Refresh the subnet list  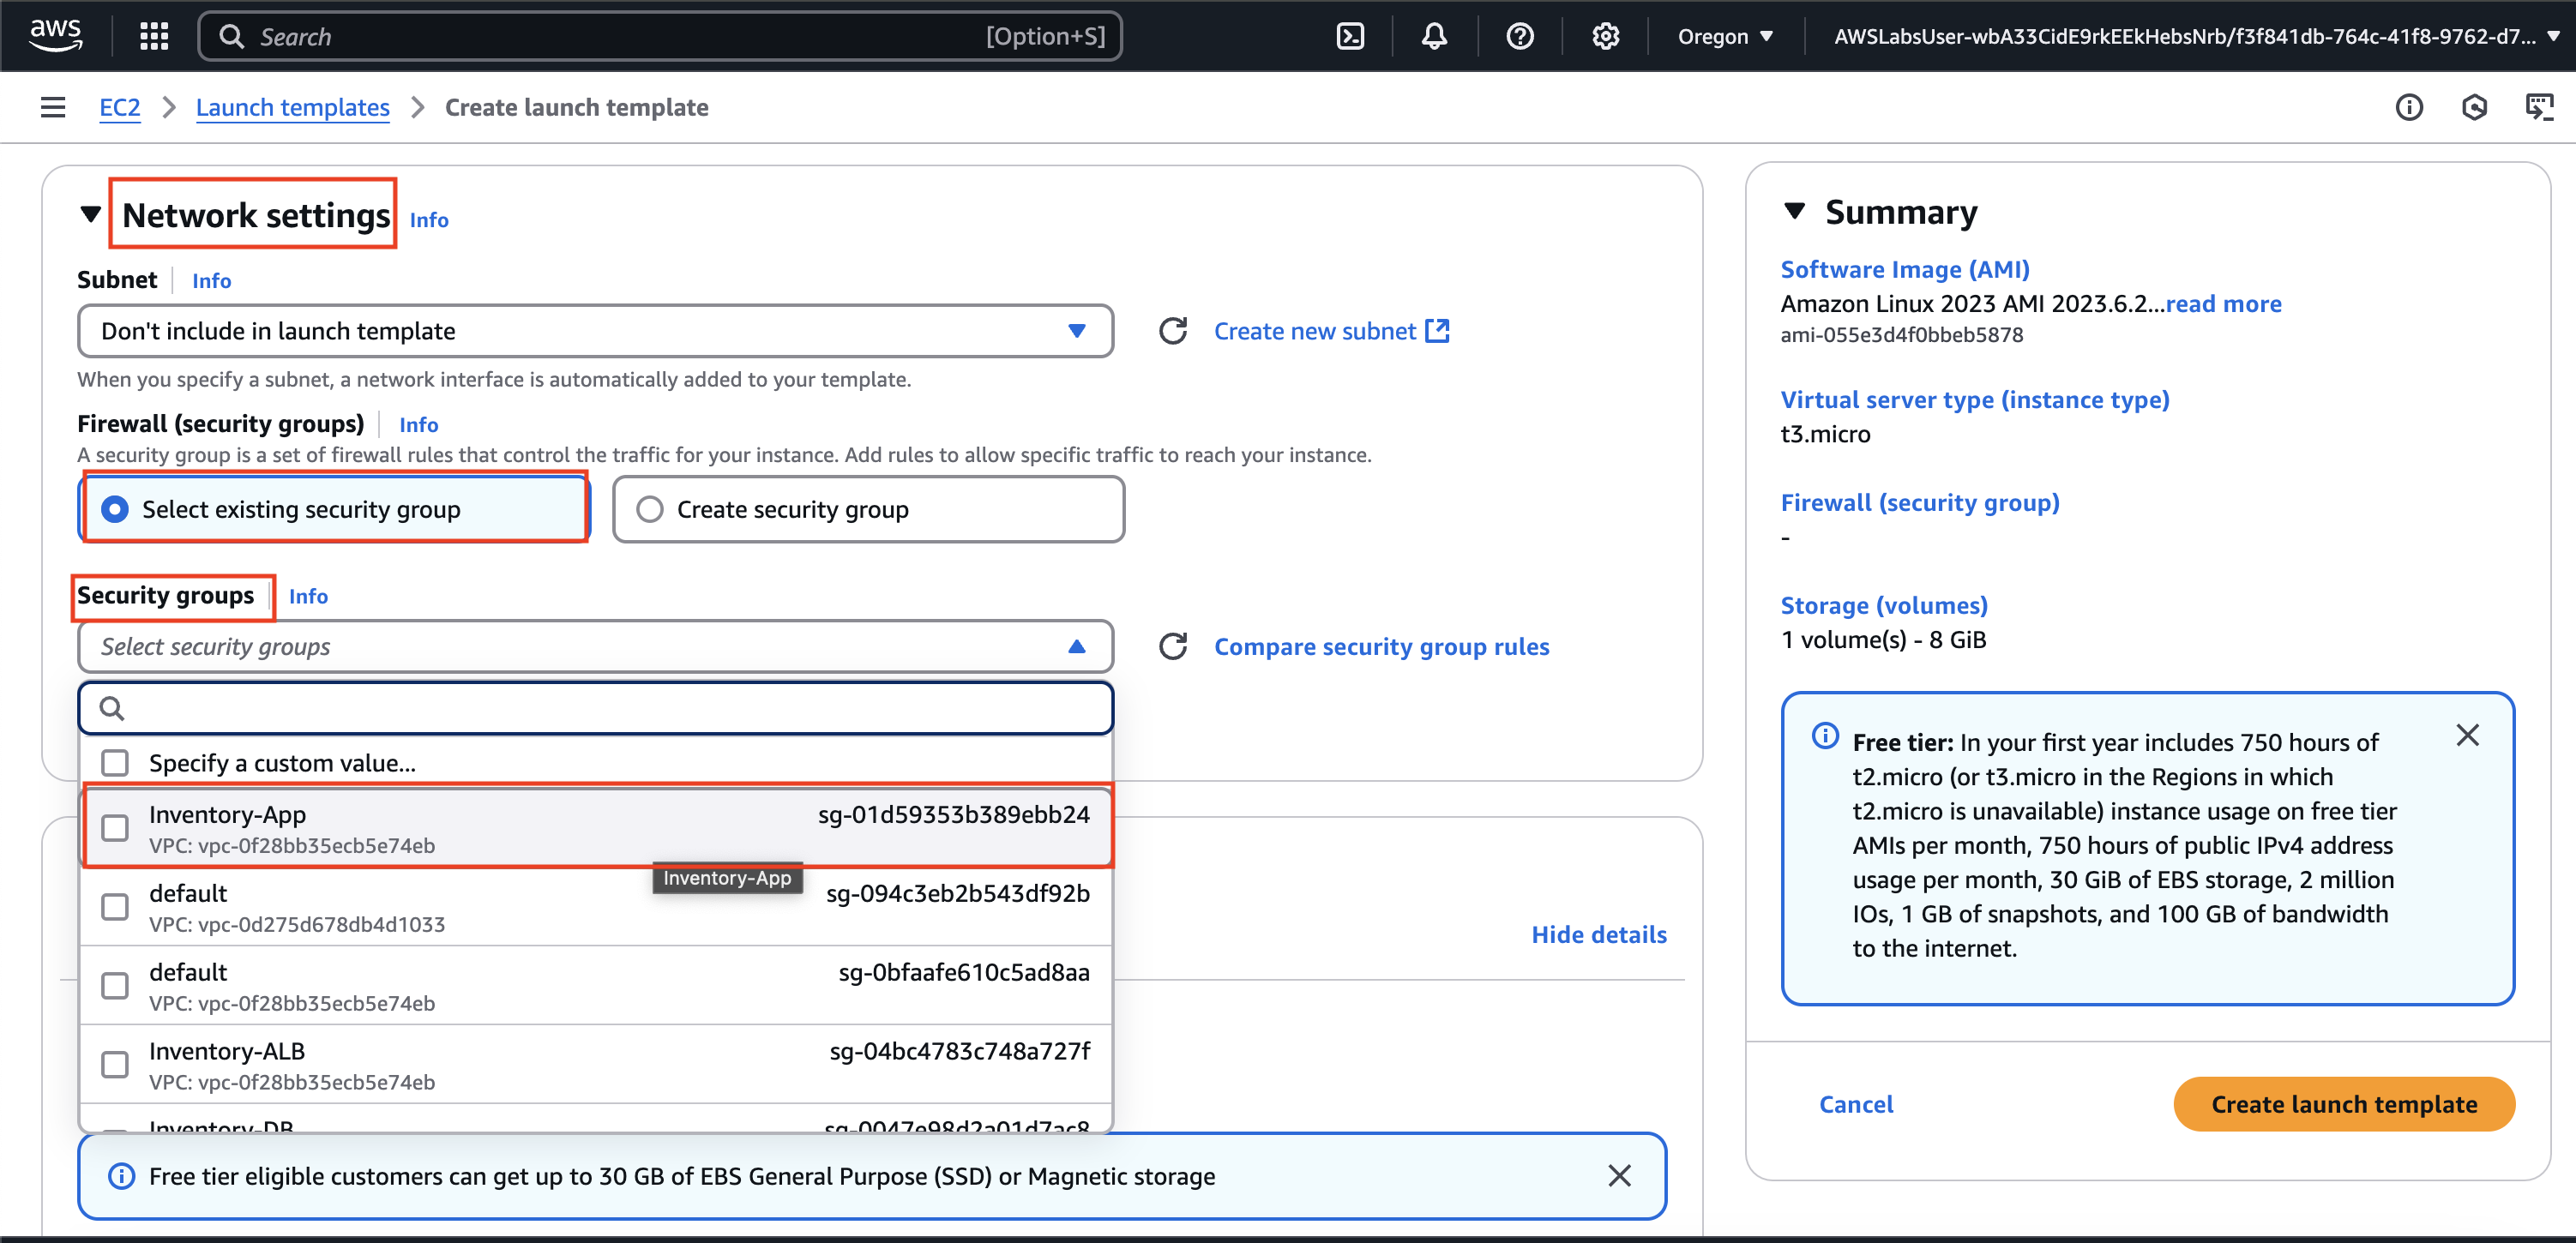[x=1173, y=331]
